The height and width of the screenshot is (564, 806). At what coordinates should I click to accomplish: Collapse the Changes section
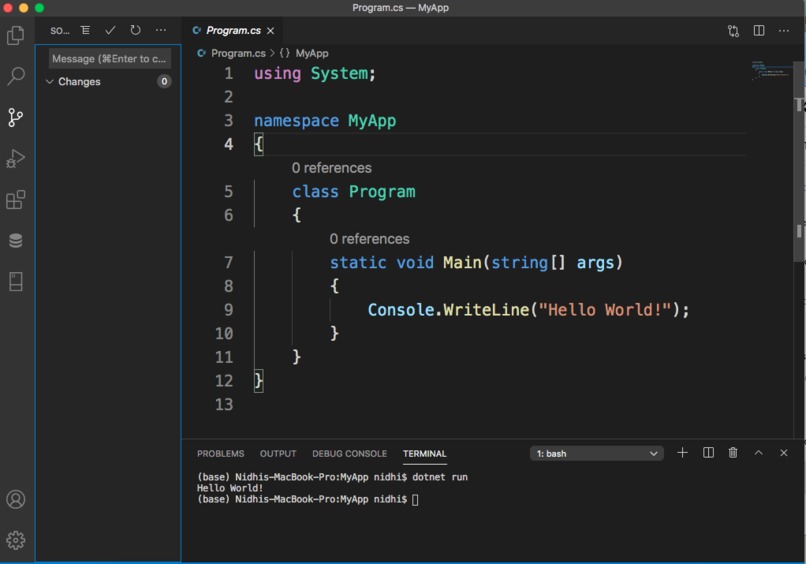tap(50, 82)
